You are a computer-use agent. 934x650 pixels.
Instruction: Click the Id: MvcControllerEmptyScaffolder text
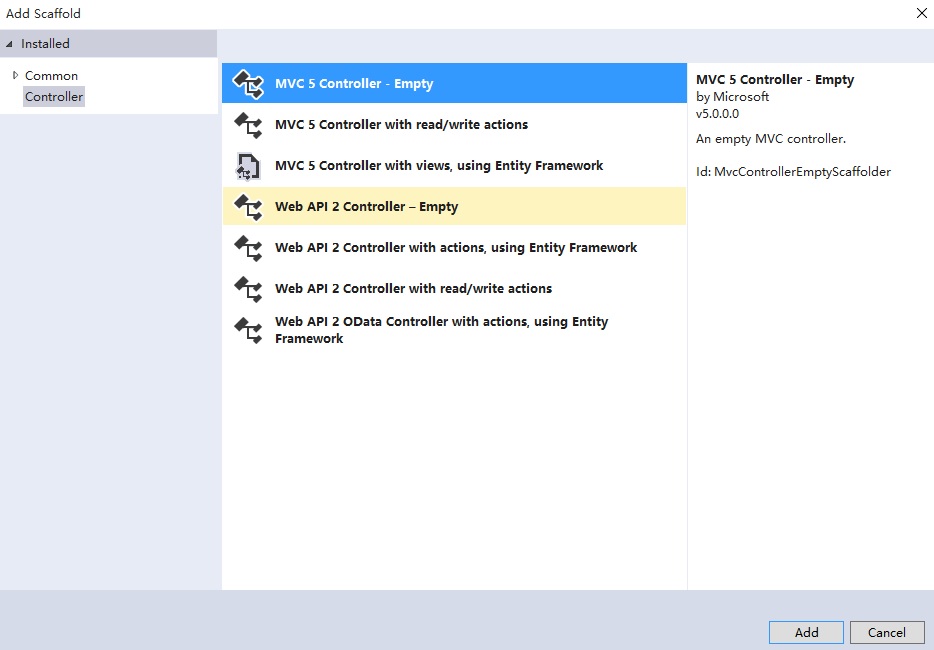(x=793, y=172)
